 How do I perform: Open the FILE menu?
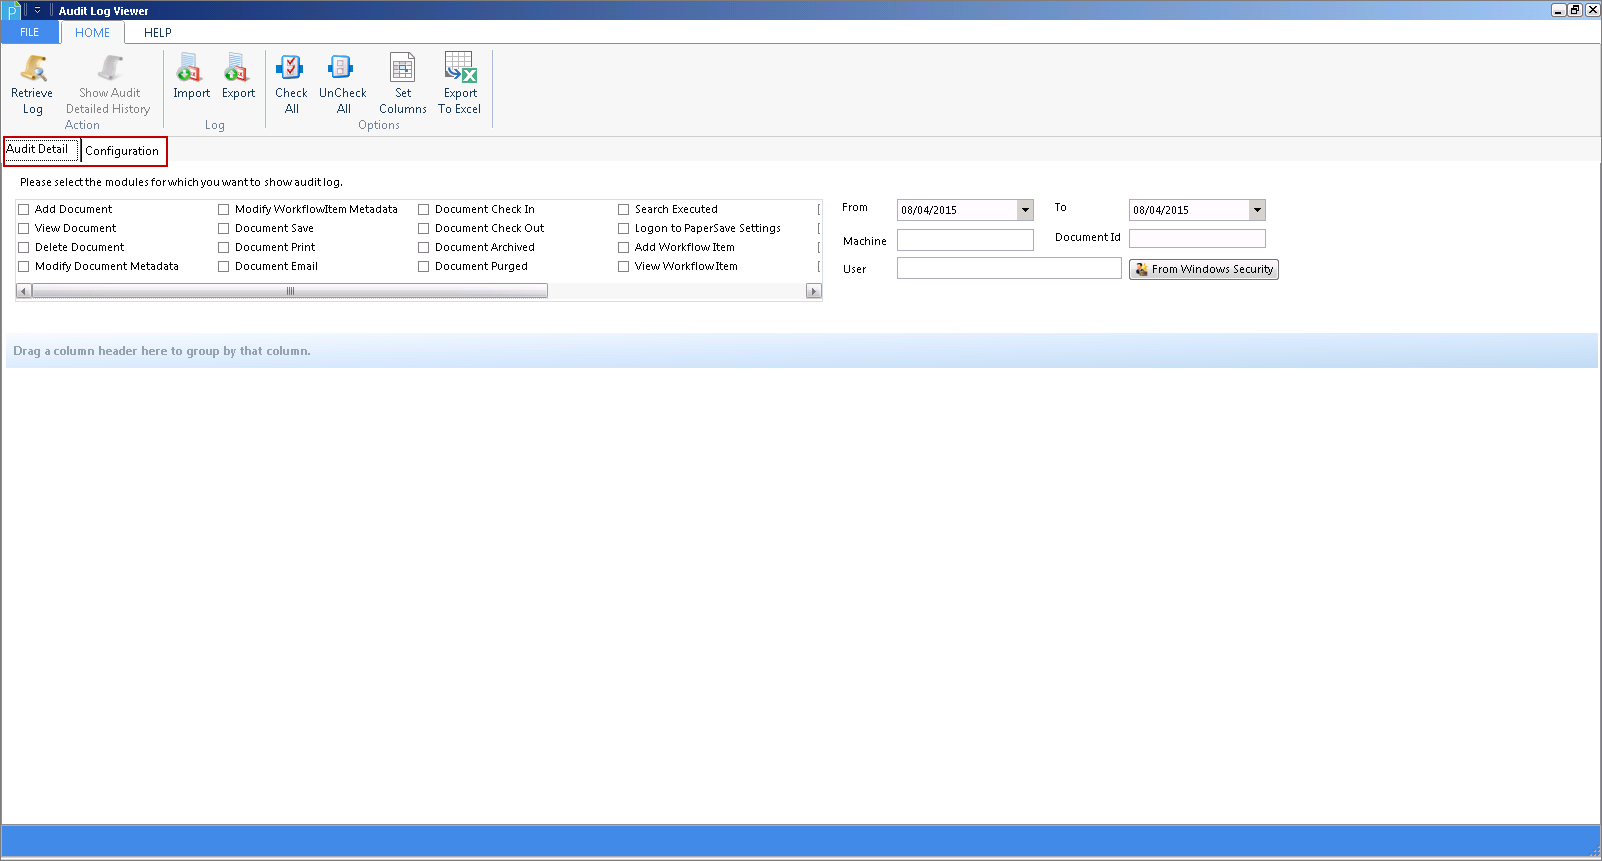(30, 32)
